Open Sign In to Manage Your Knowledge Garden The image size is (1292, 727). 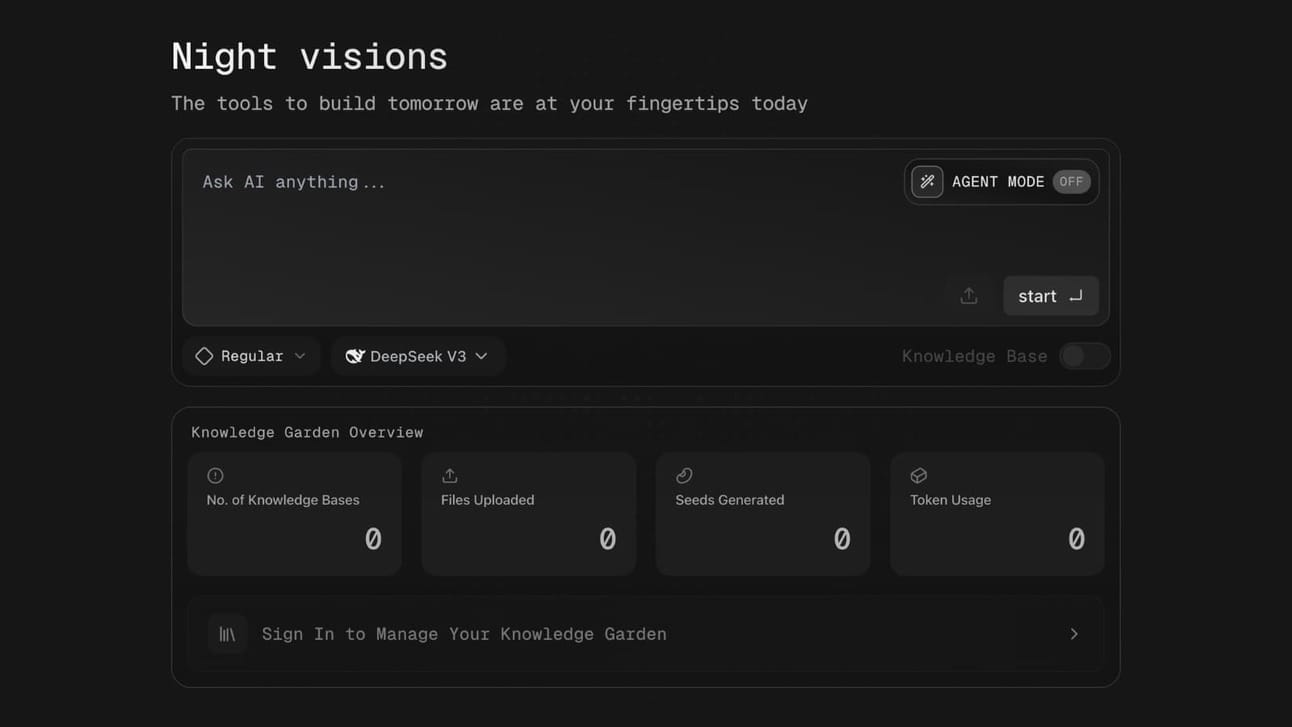click(x=646, y=634)
